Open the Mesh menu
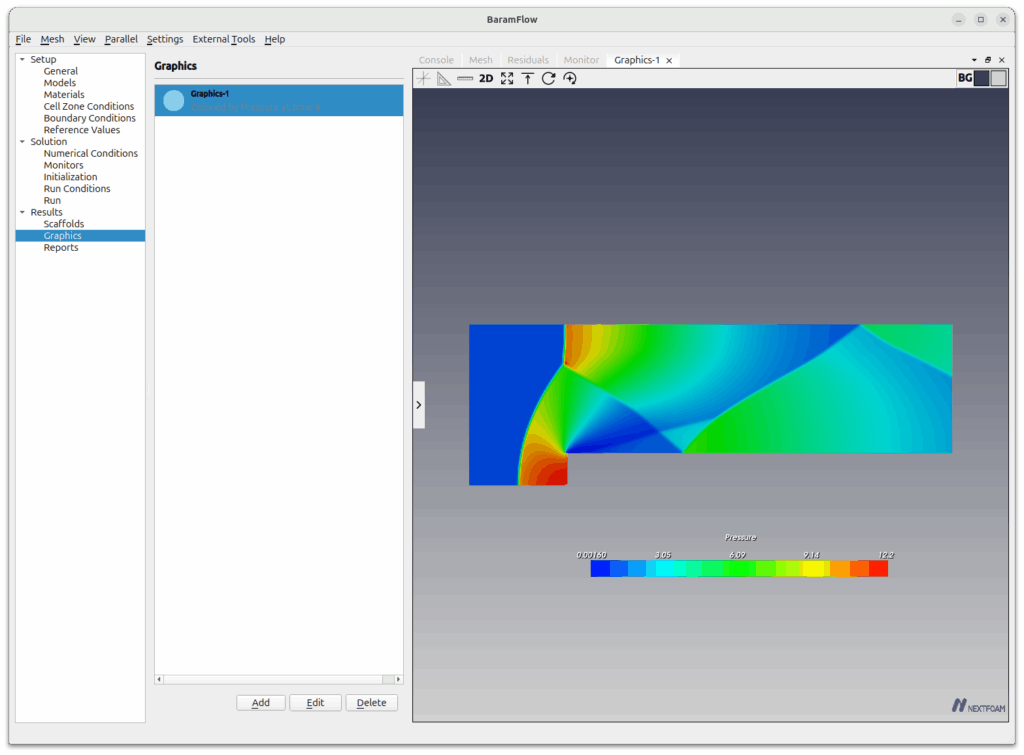1024x755 pixels. click(52, 39)
